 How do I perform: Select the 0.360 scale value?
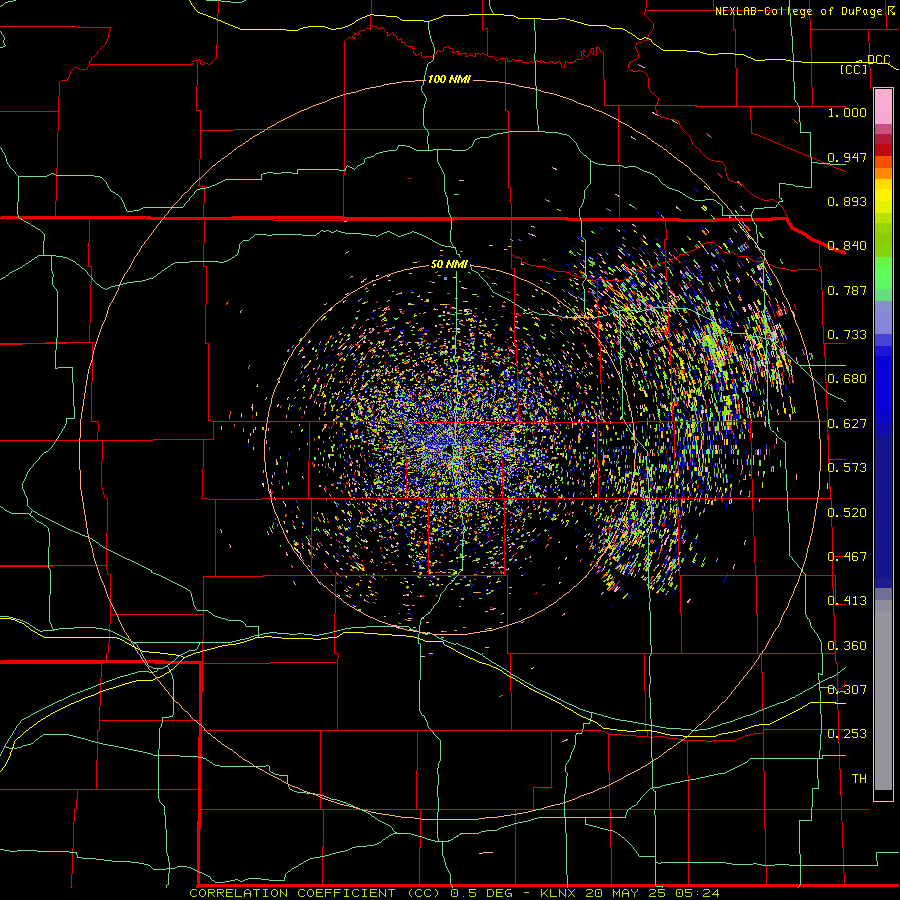[847, 646]
